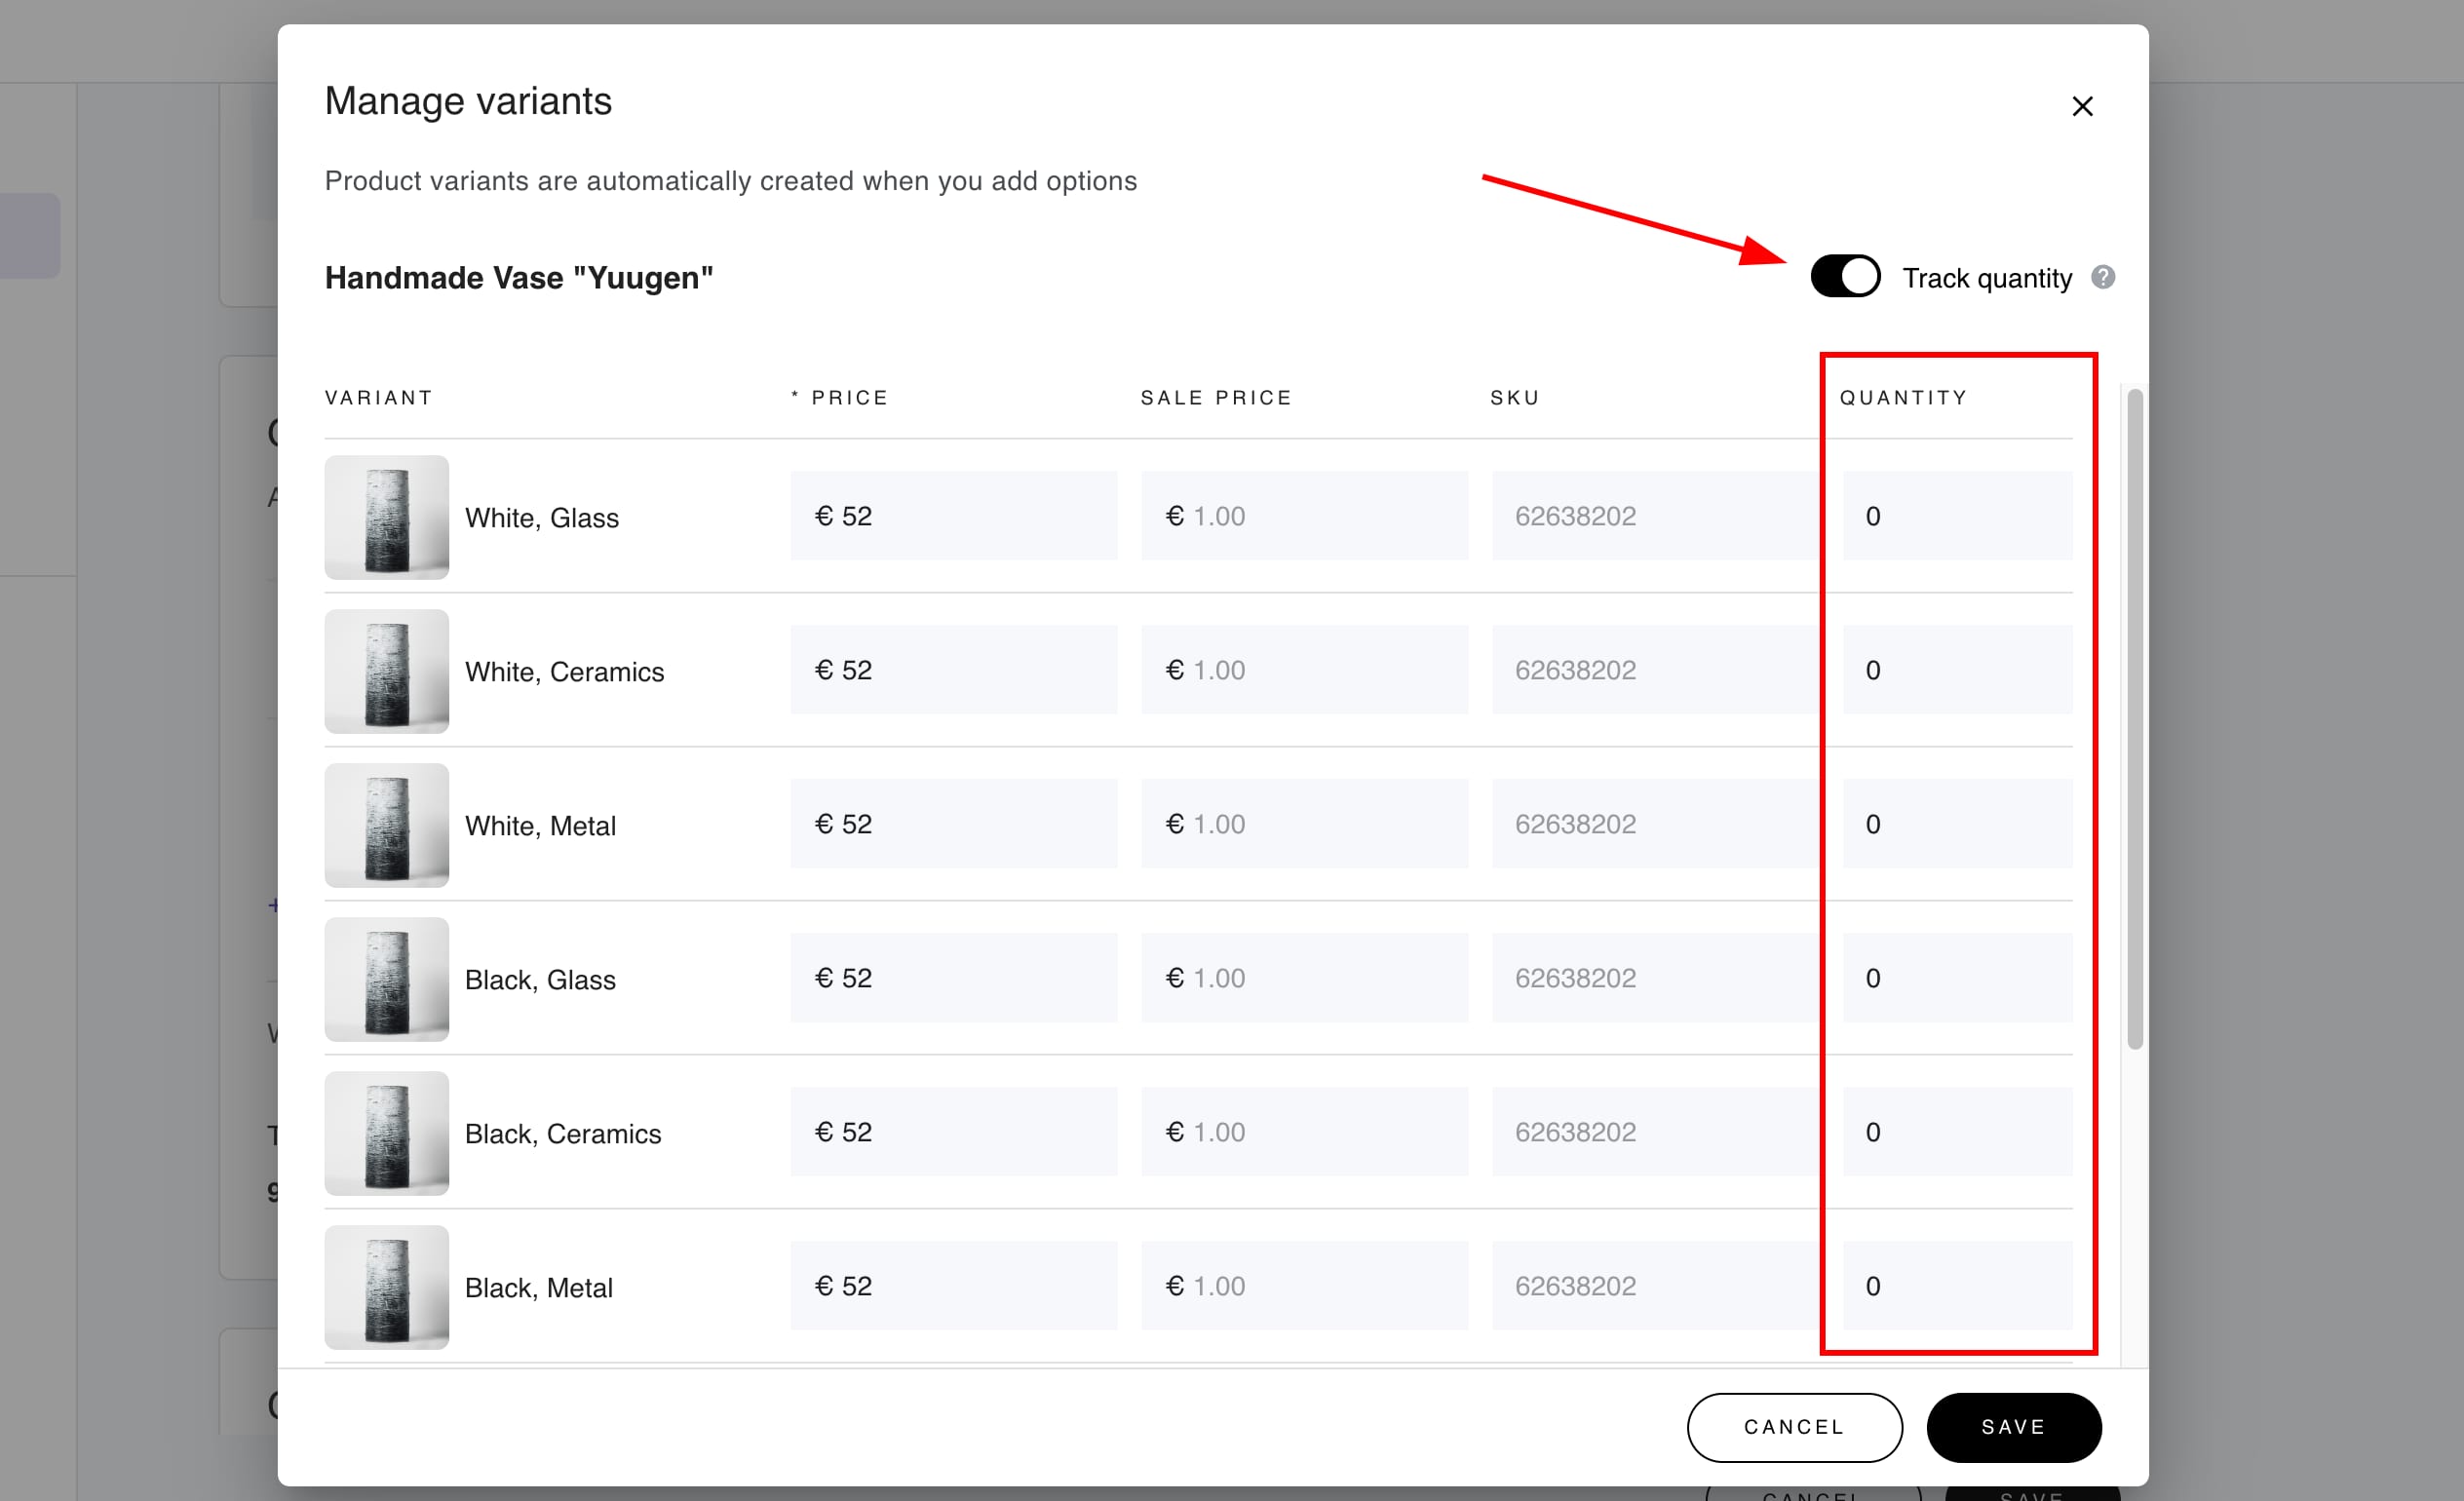Click the White, Ceramics vase thumbnail
The height and width of the screenshot is (1501, 2464).
386,671
